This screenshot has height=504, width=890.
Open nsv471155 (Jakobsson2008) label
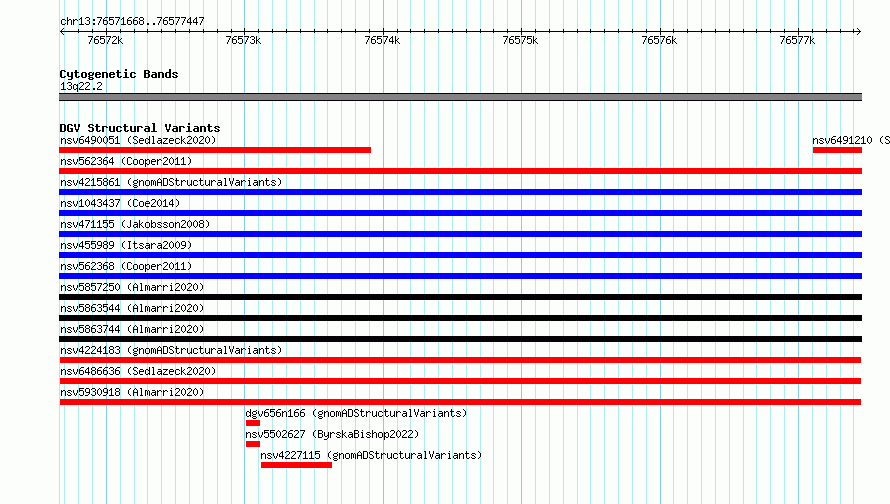(x=135, y=224)
